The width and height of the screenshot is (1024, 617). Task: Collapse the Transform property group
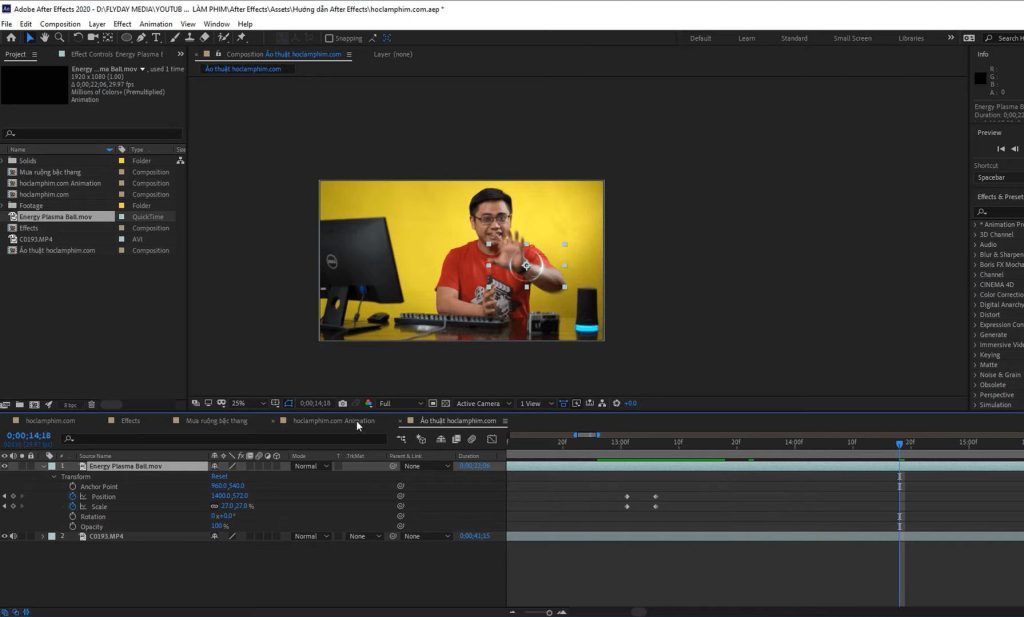(x=54, y=476)
